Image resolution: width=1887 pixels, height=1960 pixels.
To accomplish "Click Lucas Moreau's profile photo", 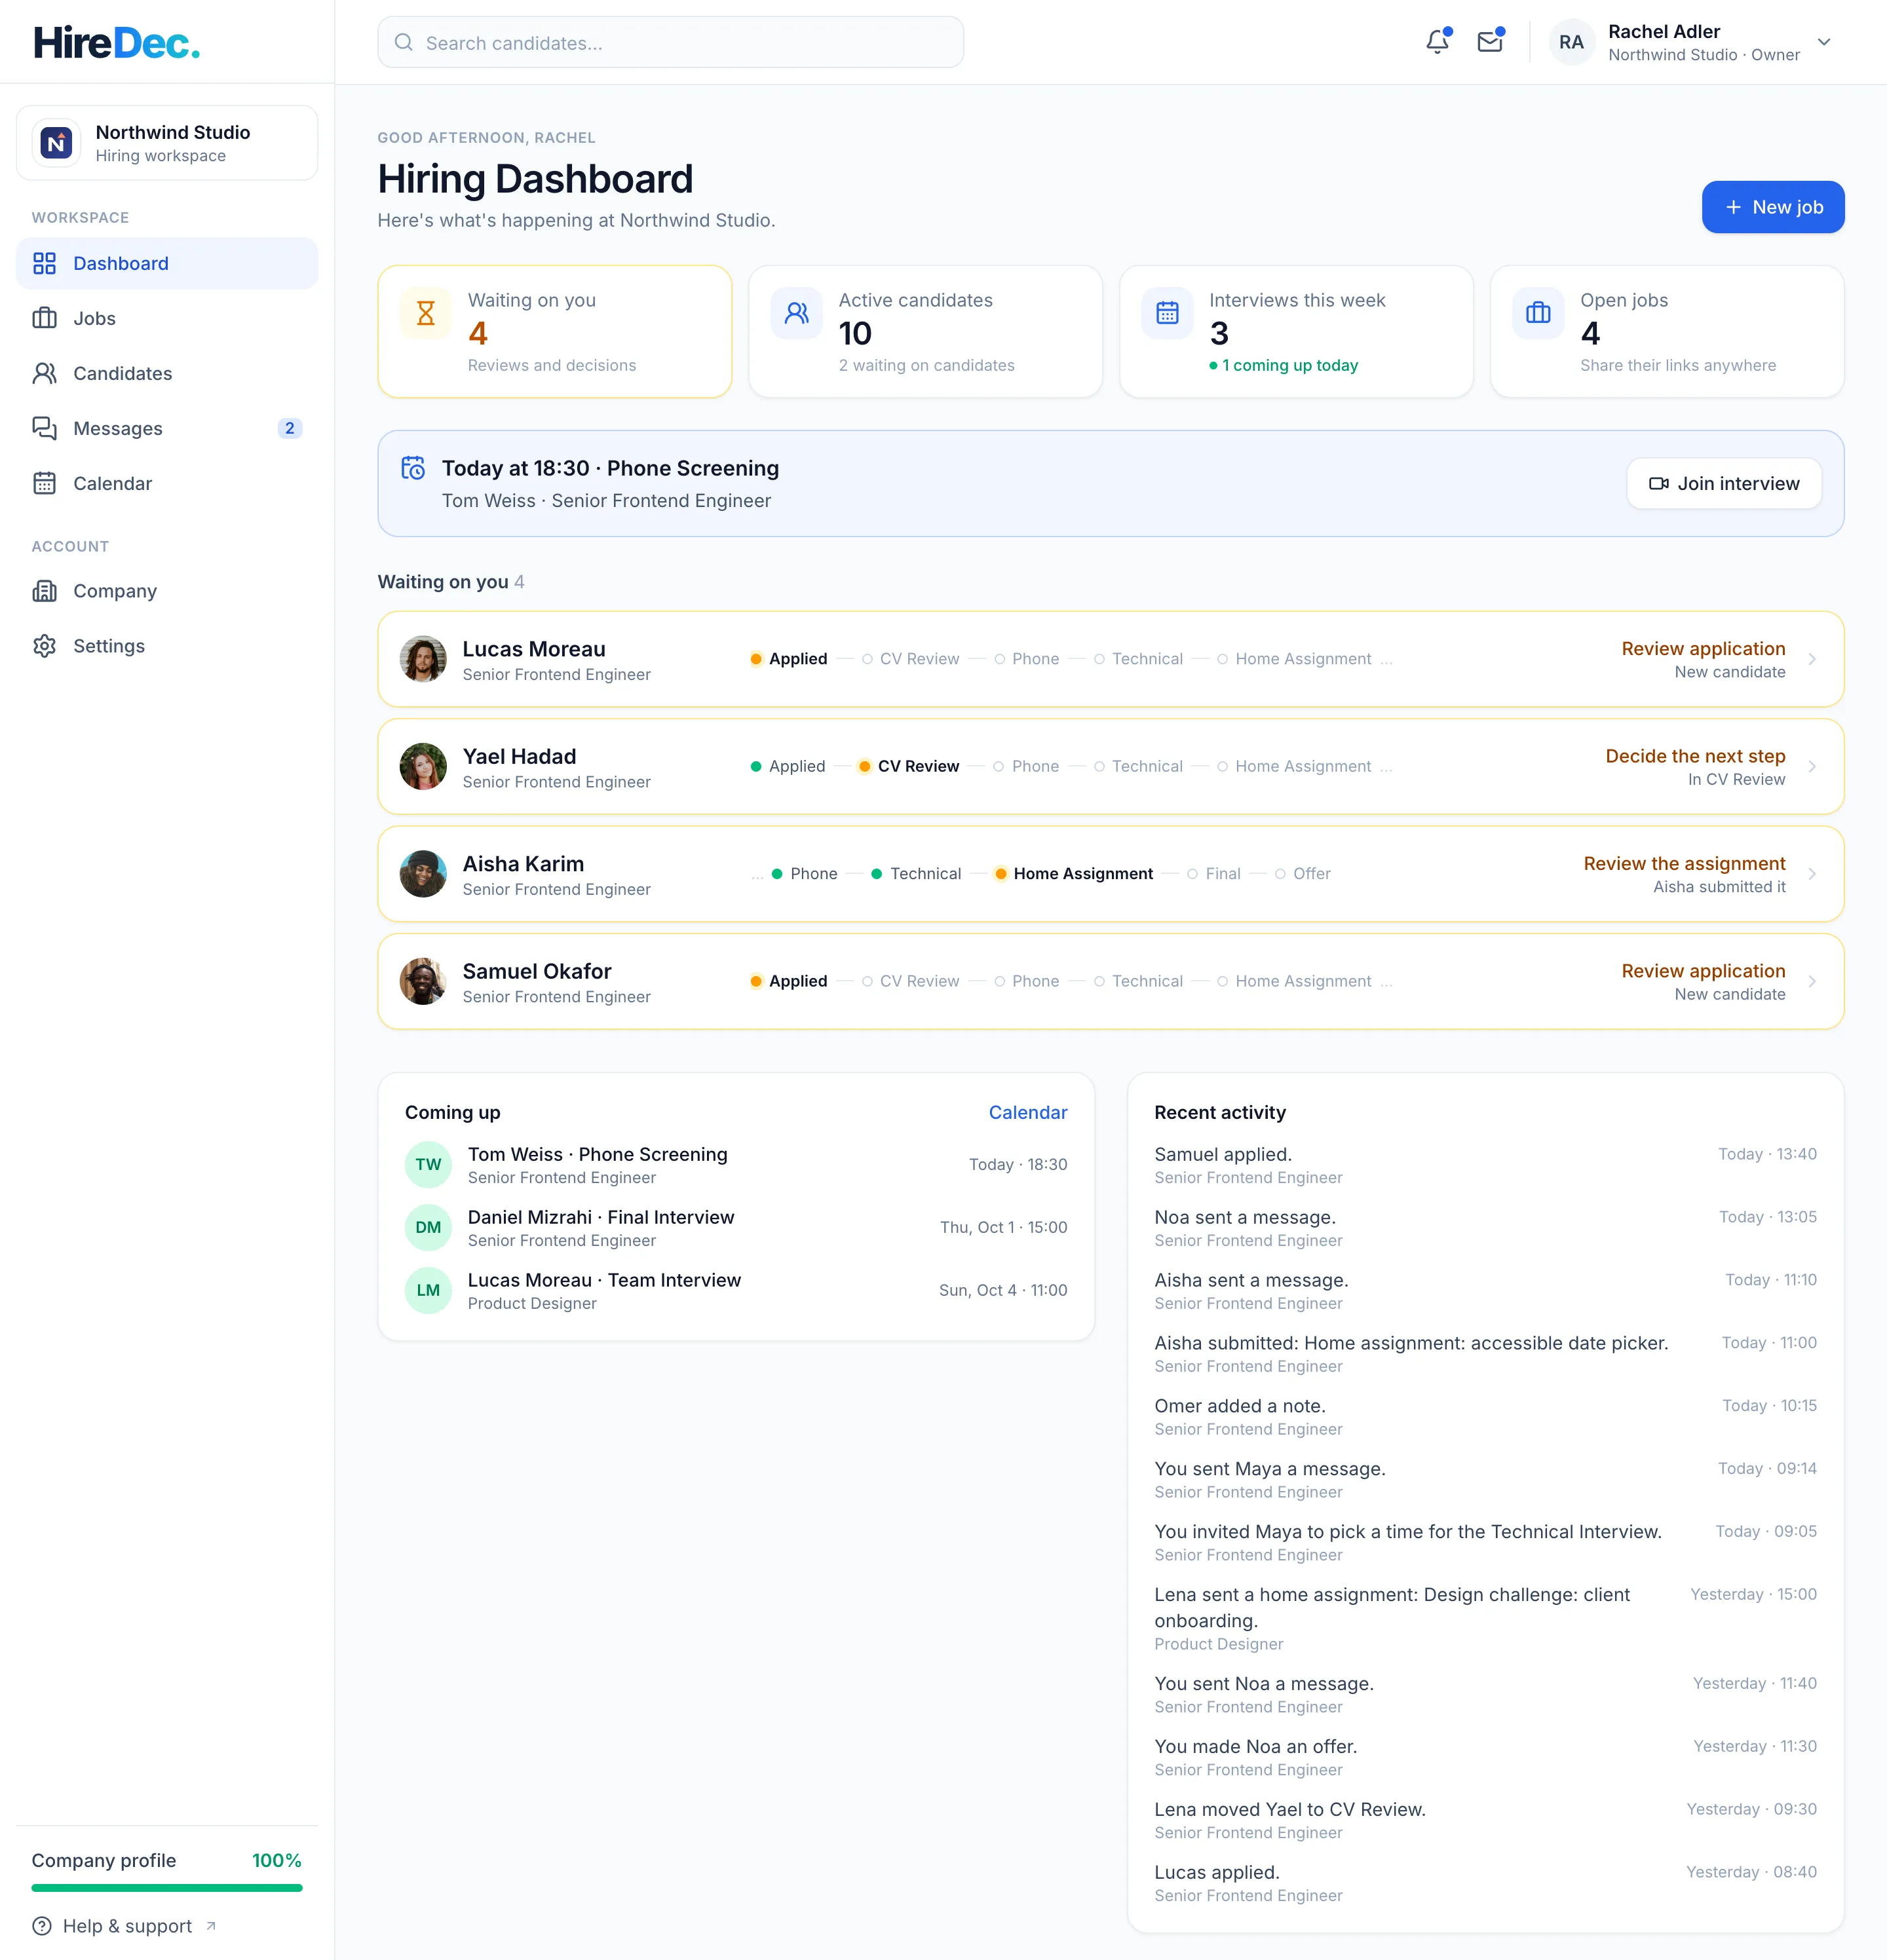I will coord(423,659).
